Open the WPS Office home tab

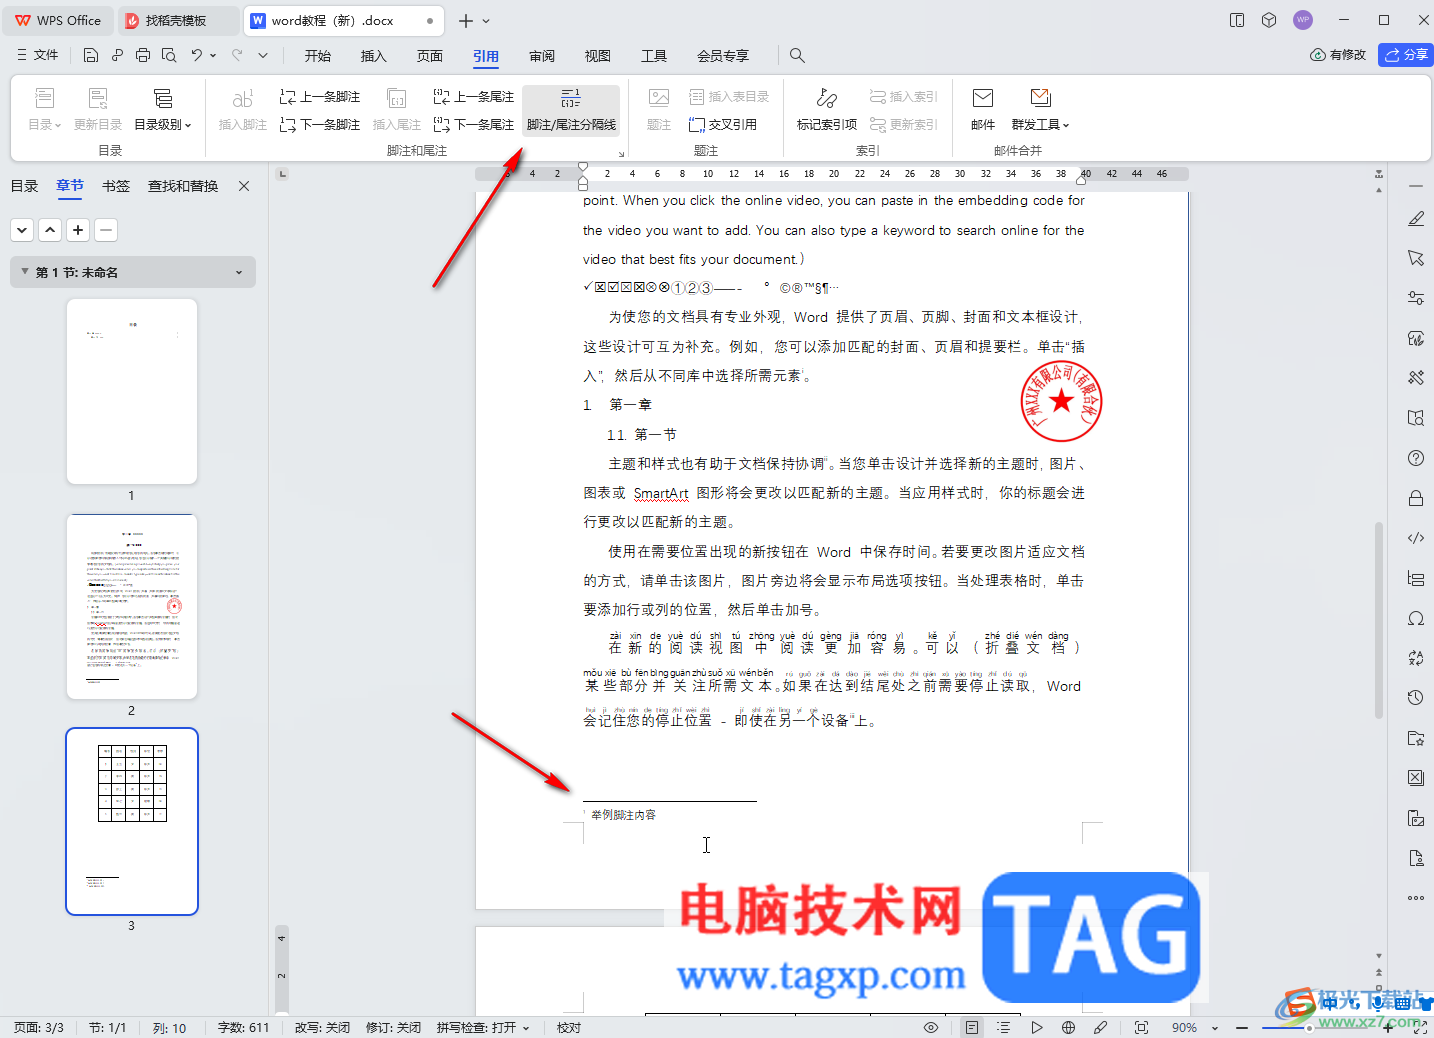click(58, 21)
